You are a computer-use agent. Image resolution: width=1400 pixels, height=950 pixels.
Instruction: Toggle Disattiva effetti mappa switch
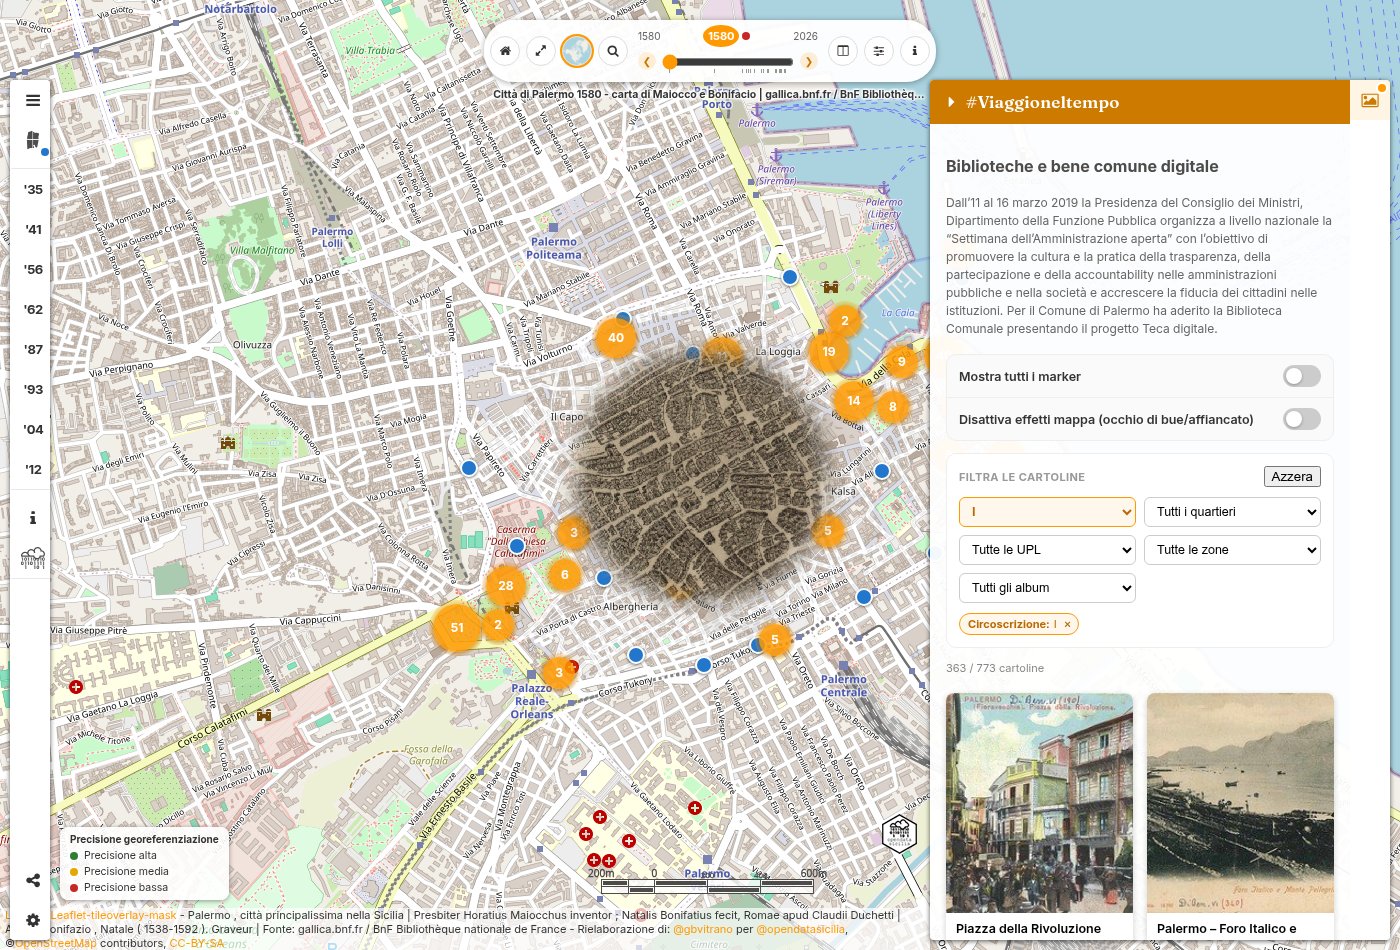pos(1301,419)
